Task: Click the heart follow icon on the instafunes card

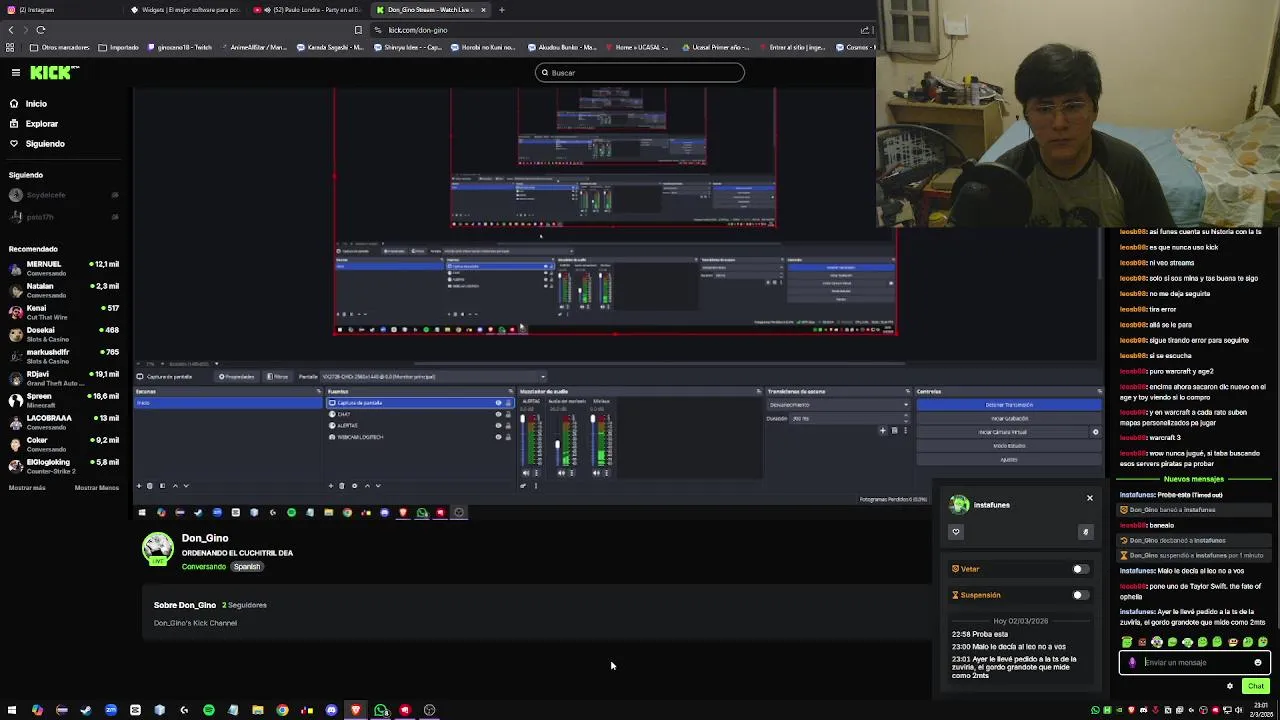Action: [956, 532]
